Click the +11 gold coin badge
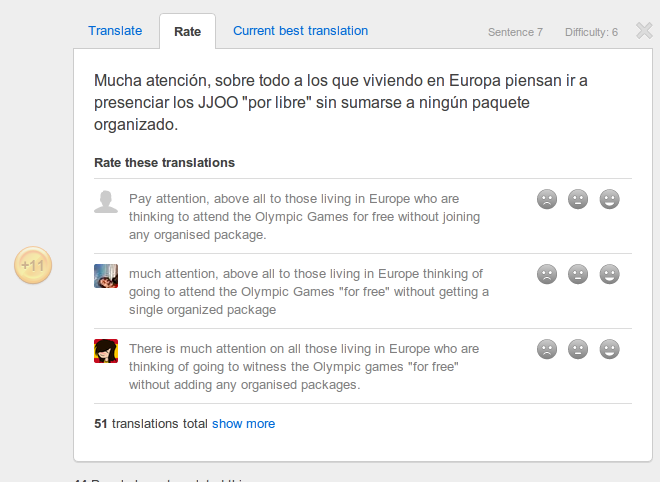The width and height of the screenshot is (660, 482). pyautogui.click(x=32, y=266)
